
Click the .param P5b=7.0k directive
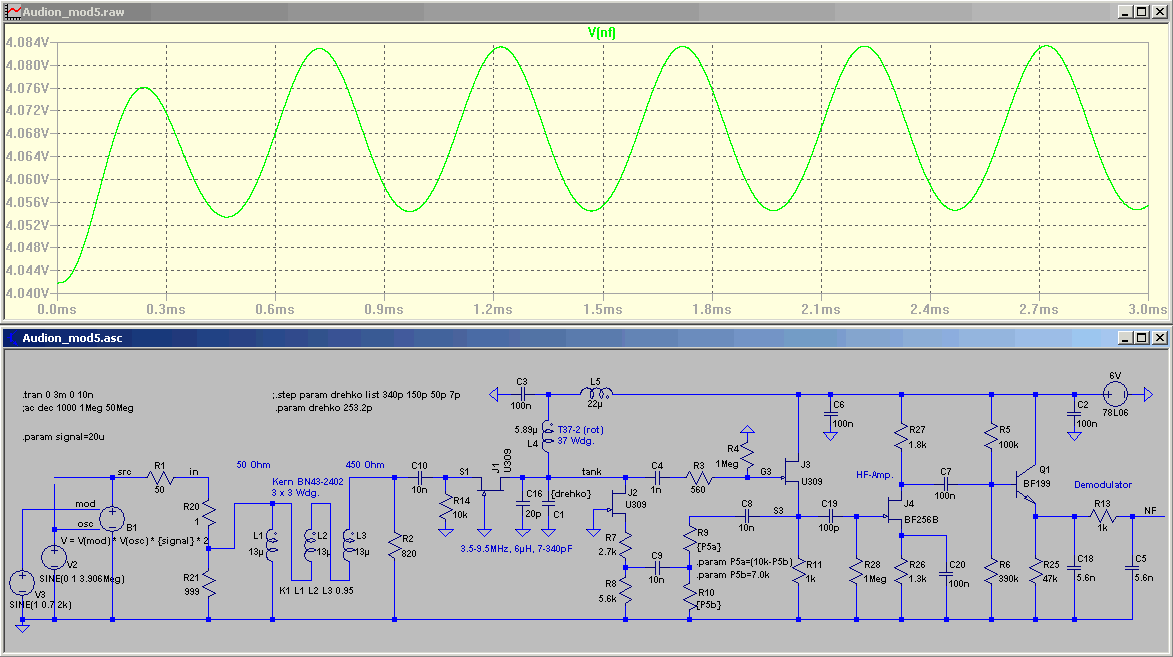[733, 575]
